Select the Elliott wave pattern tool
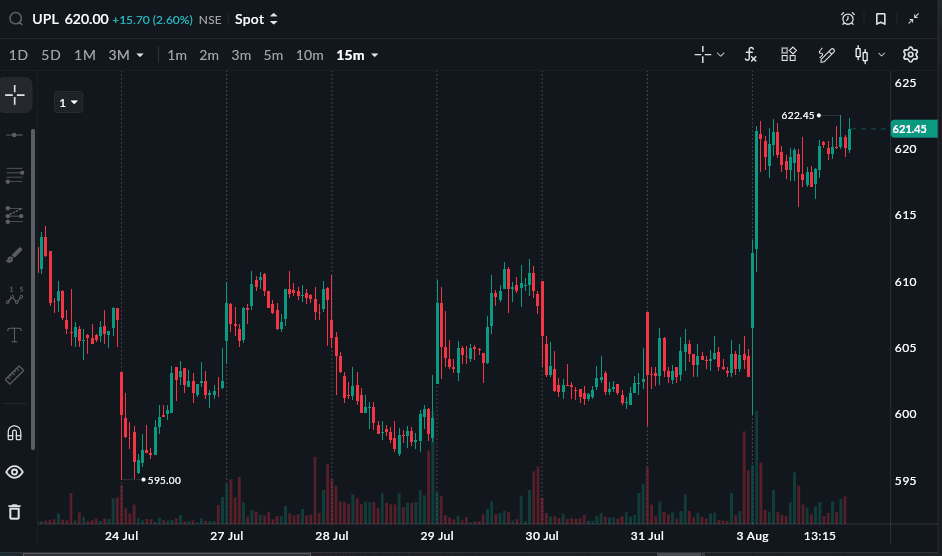Image resolution: width=942 pixels, height=556 pixels. (x=14, y=295)
